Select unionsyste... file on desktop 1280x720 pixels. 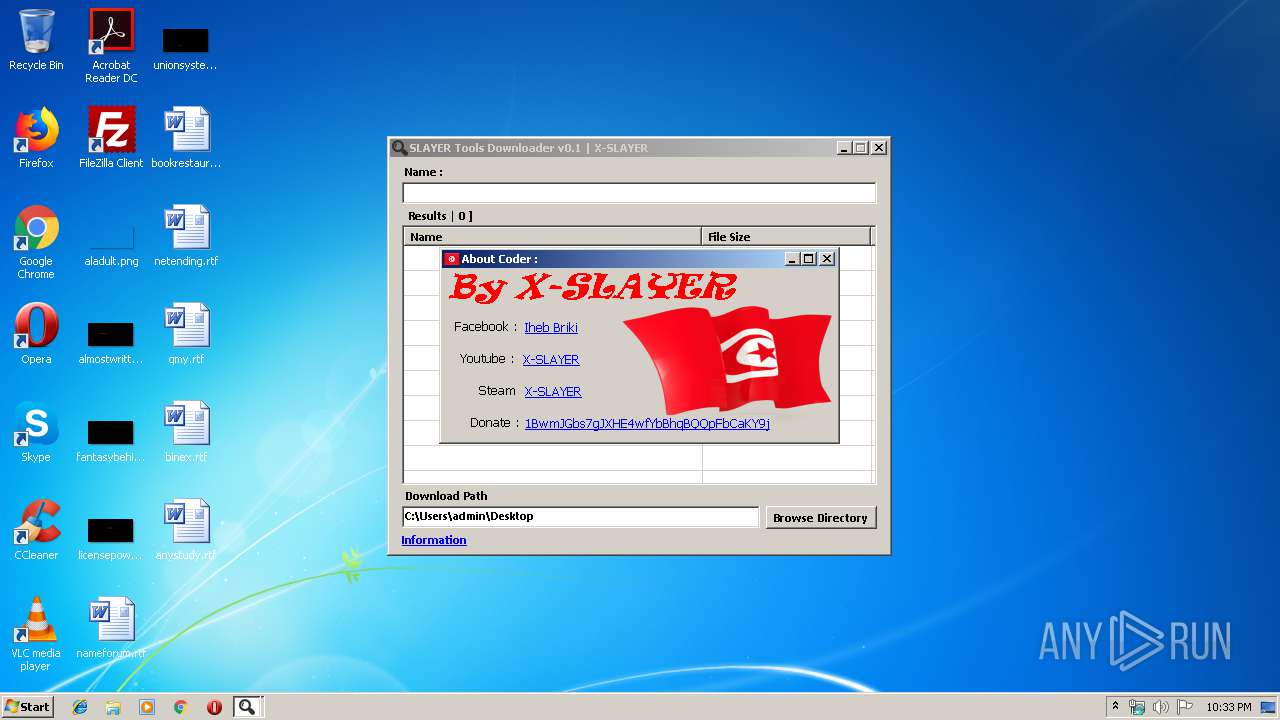[x=186, y=46]
